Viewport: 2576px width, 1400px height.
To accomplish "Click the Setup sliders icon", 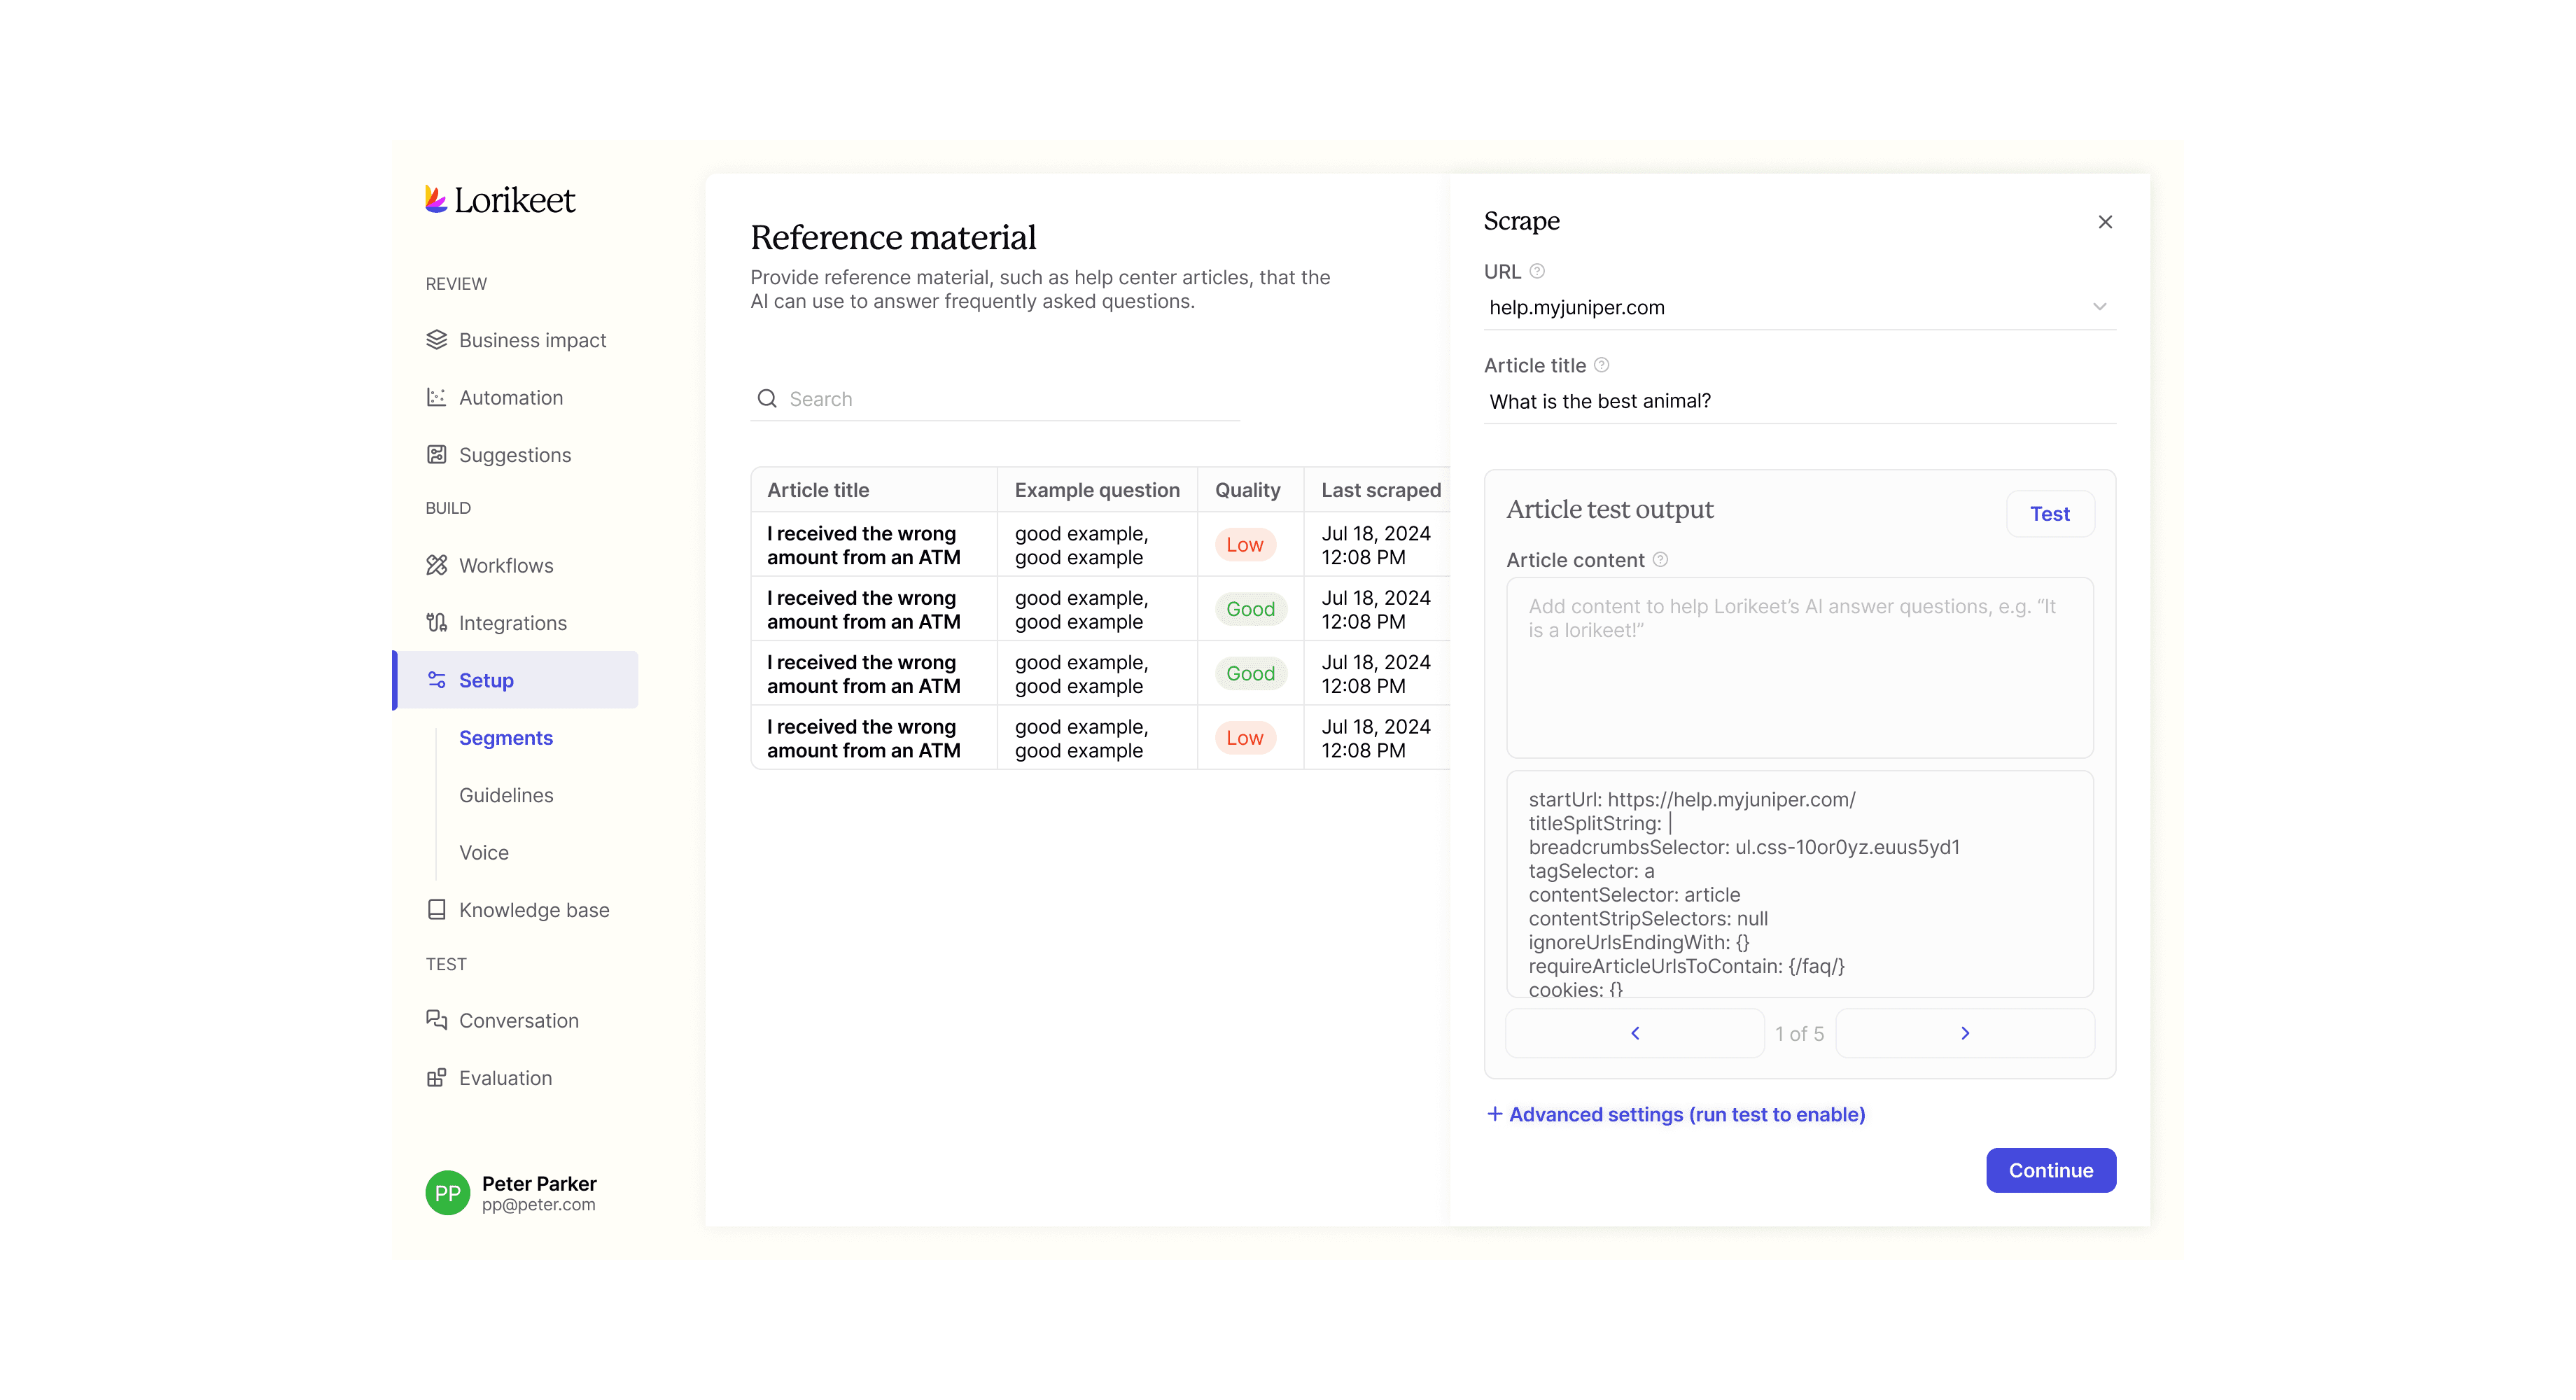I will tap(436, 680).
